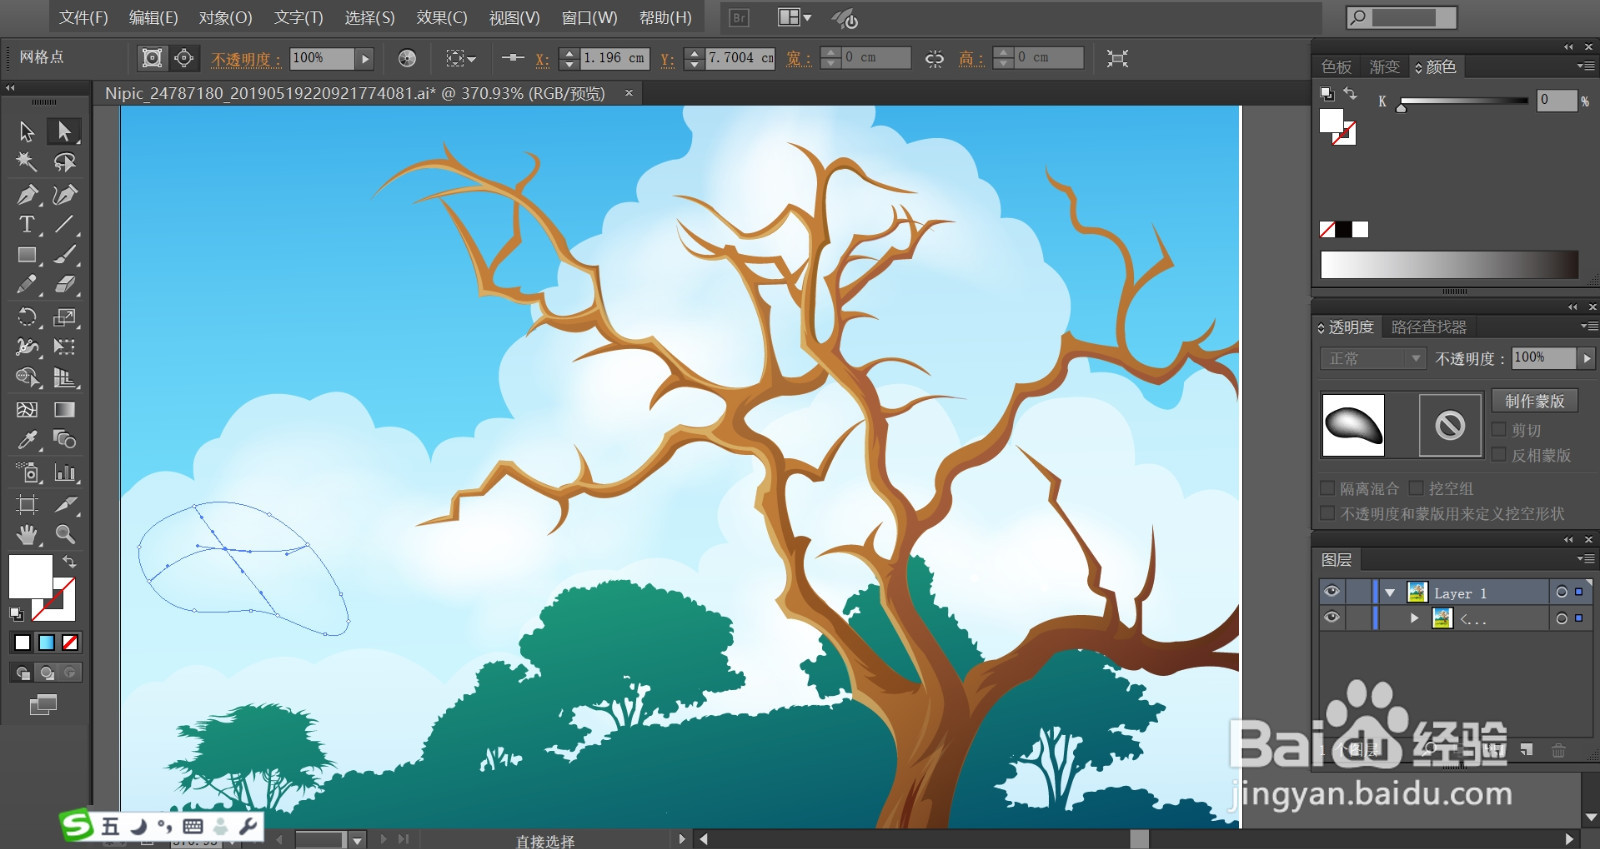Click Change Screen Mode icon in toolbox
This screenshot has height=849, width=1600.
click(x=43, y=705)
